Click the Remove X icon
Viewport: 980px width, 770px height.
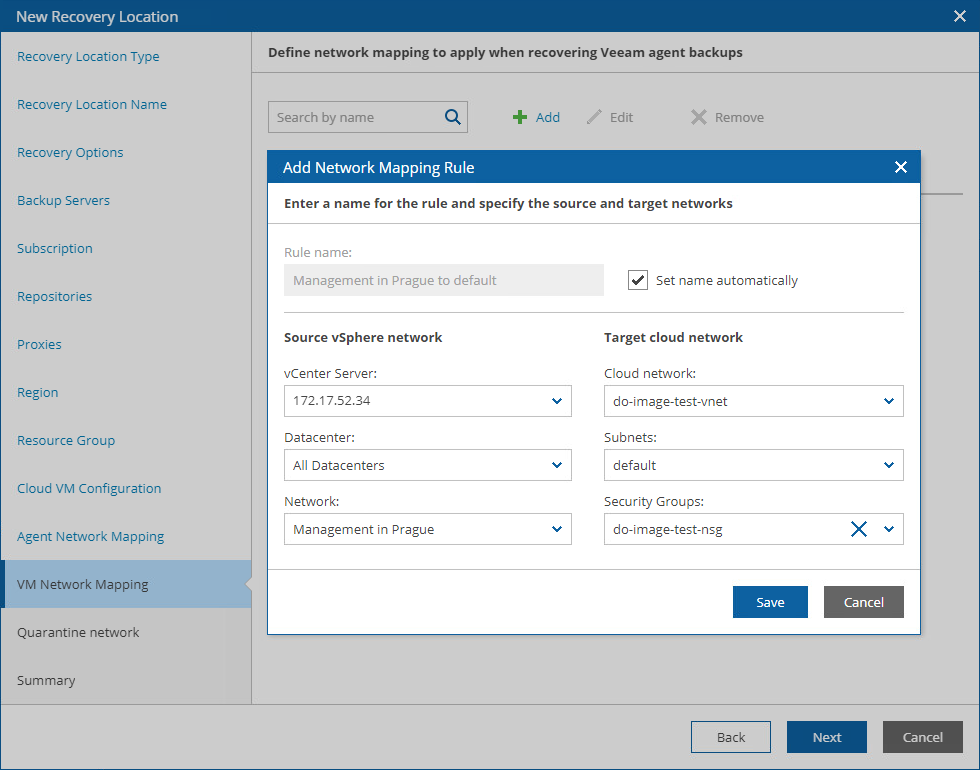click(x=698, y=117)
